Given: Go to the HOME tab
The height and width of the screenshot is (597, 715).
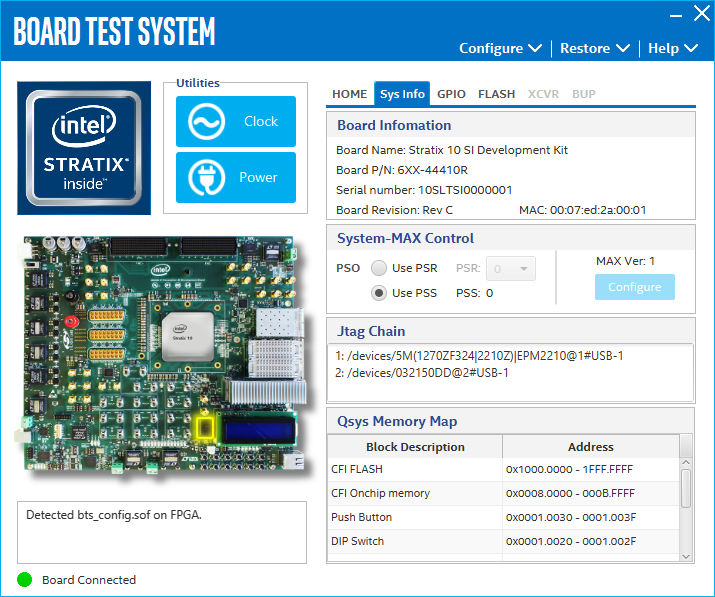Looking at the screenshot, I should pyautogui.click(x=349, y=94).
